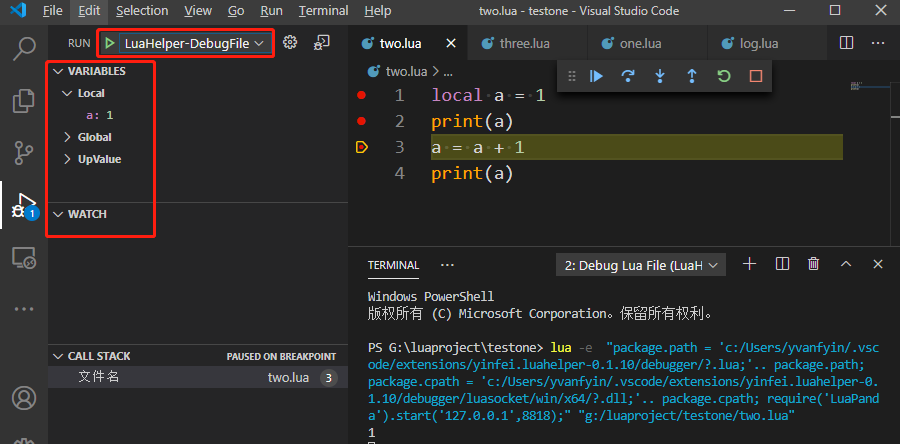Open the Run and Debug view
The height and width of the screenshot is (444, 900).
point(24,207)
